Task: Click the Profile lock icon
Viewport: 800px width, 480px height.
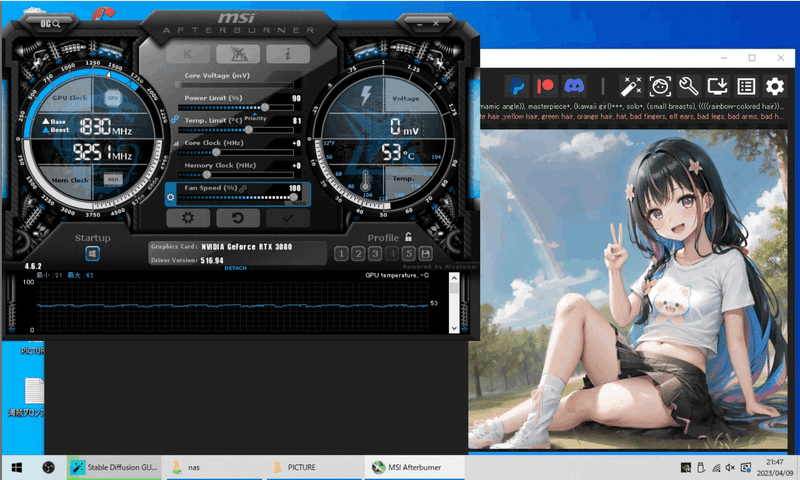Action: pyautogui.click(x=408, y=237)
